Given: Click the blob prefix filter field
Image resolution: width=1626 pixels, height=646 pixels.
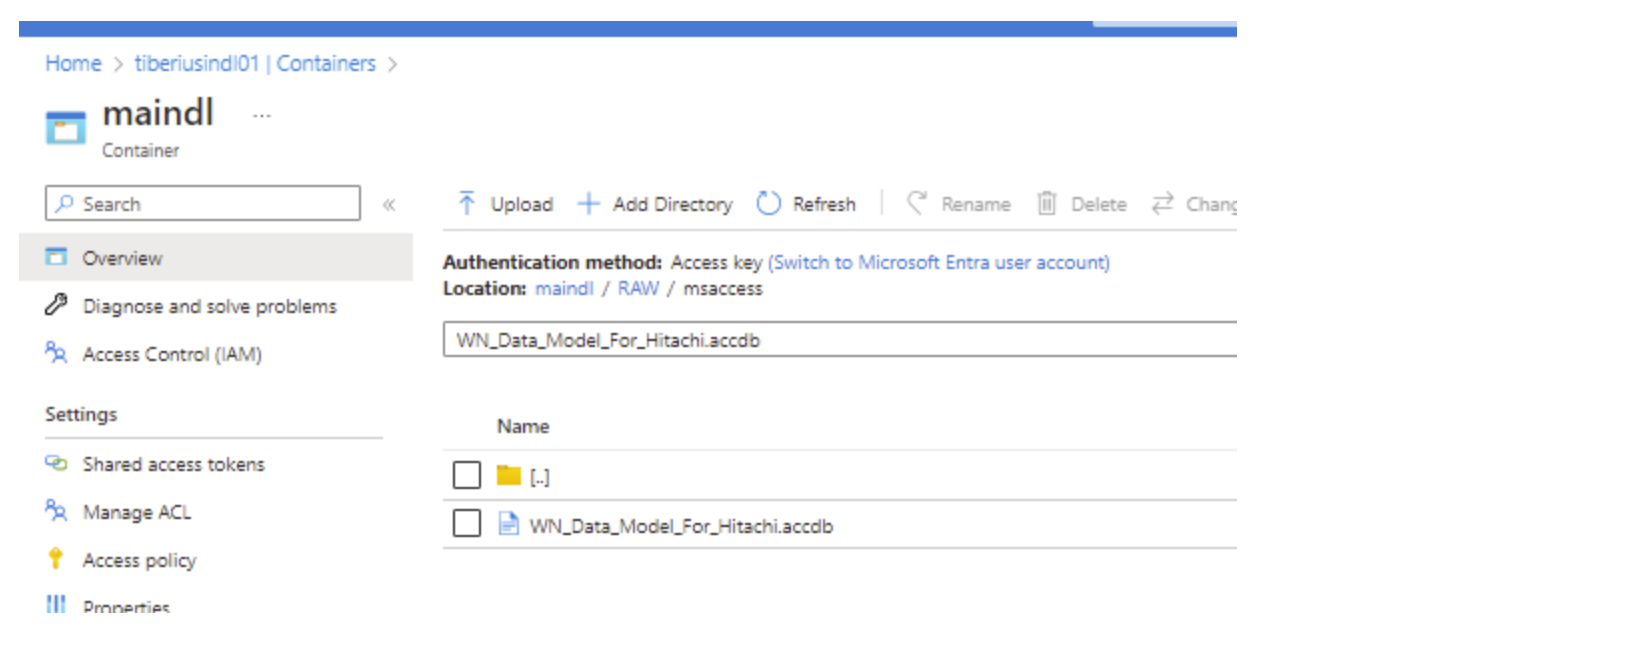Looking at the screenshot, I should (840, 339).
